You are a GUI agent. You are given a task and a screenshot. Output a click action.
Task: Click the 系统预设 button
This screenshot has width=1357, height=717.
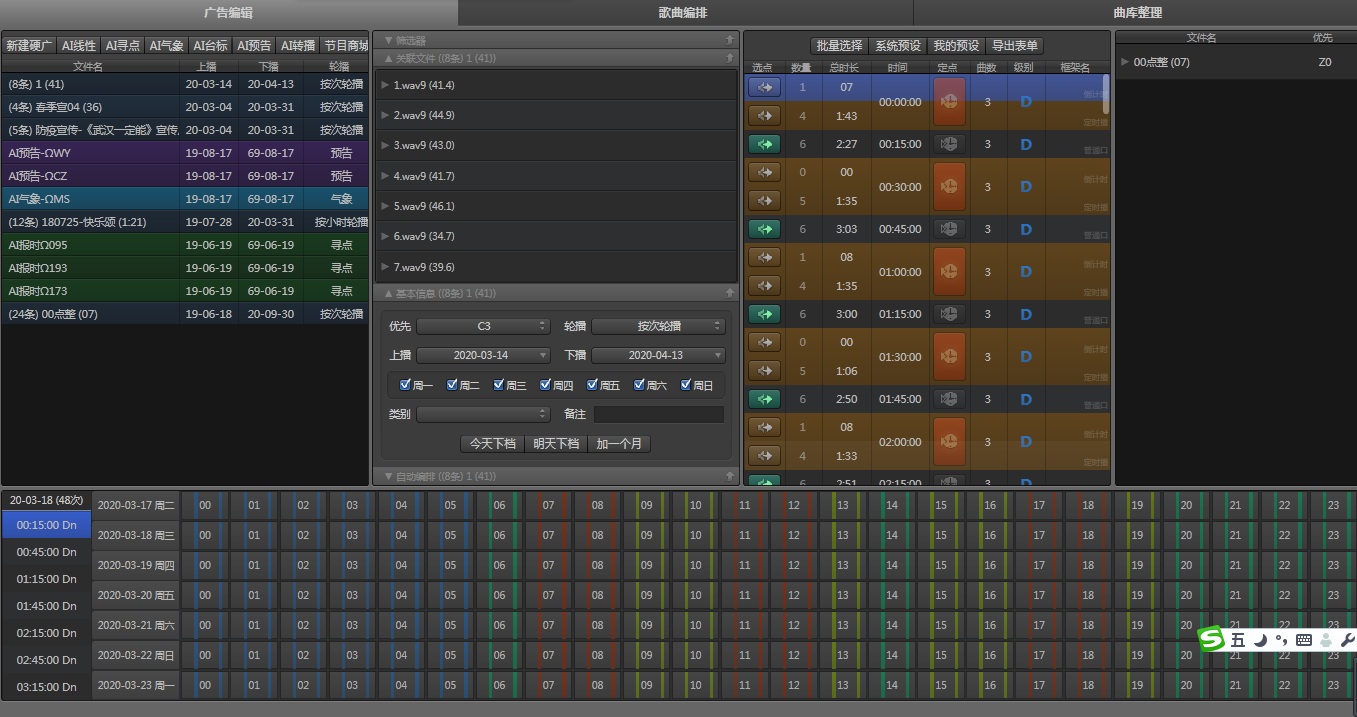tap(898, 45)
